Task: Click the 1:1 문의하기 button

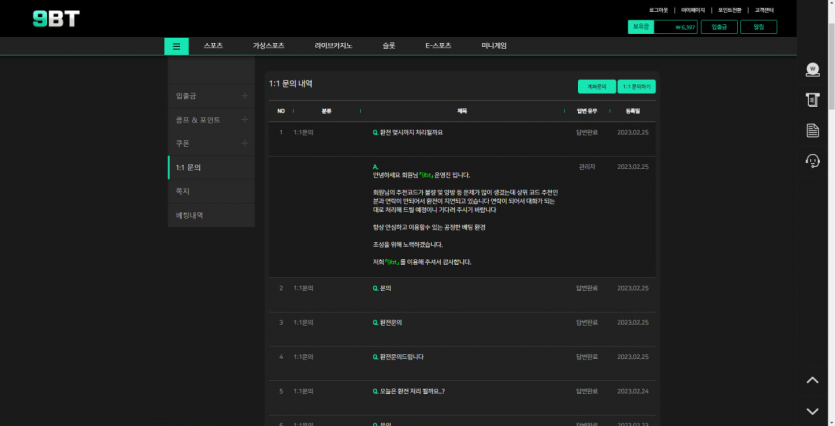Action: [636, 87]
